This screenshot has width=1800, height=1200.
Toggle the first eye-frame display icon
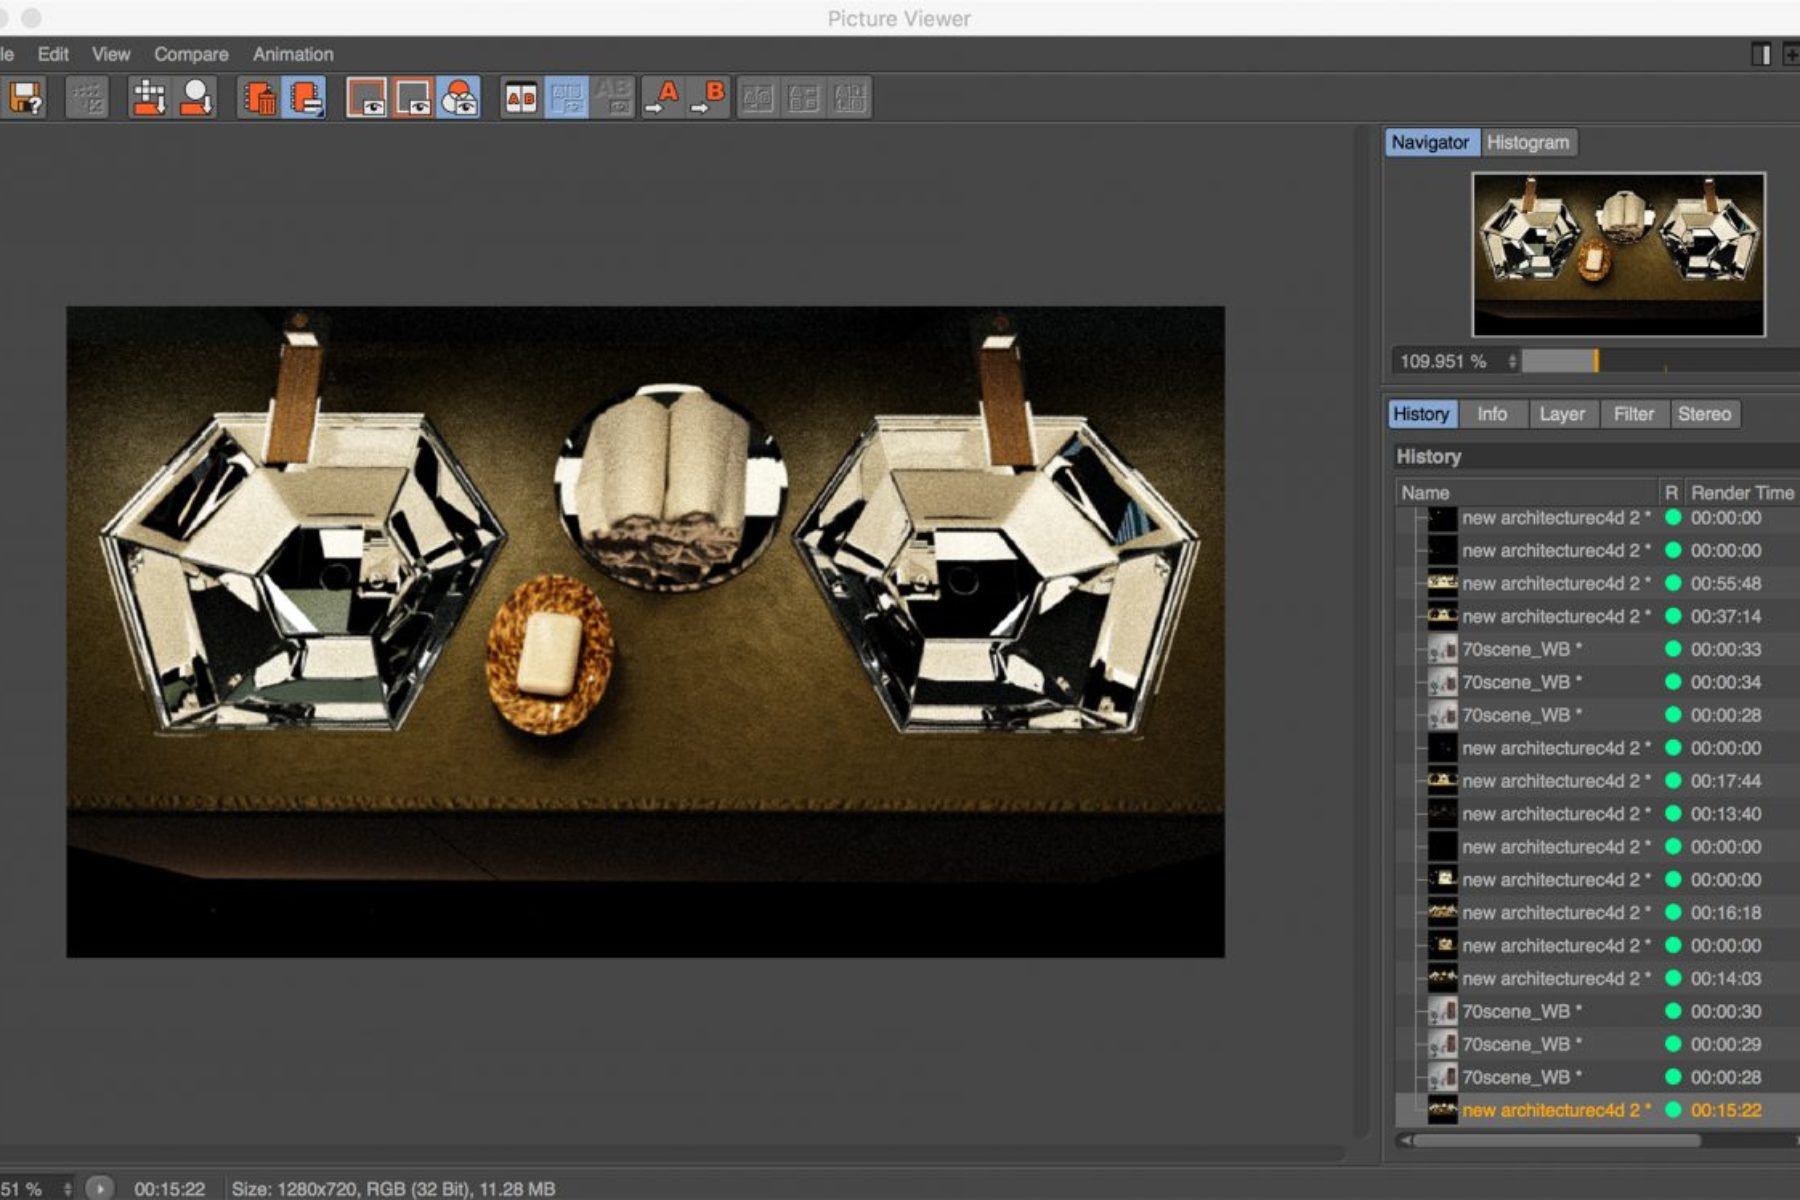[x=366, y=98]
